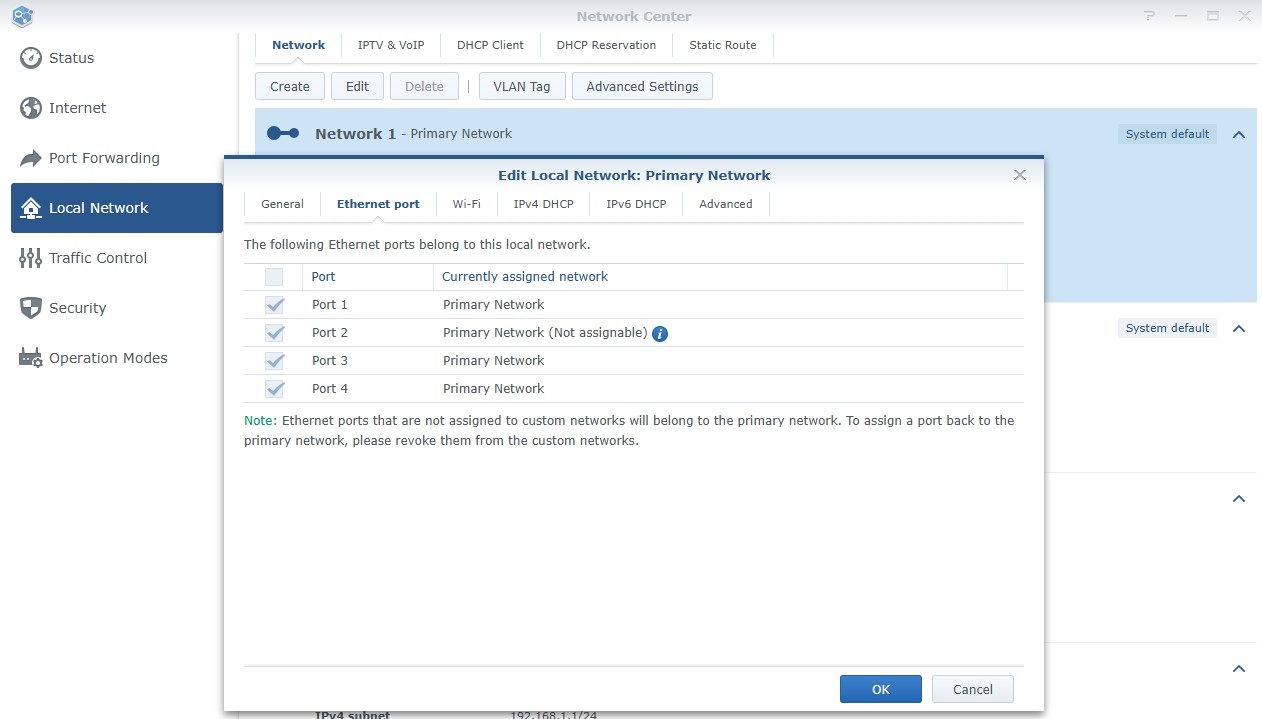This screenshot has width=1262, height=719.
Task: Click Network Center app logo icon
Action: click(22, 16)
